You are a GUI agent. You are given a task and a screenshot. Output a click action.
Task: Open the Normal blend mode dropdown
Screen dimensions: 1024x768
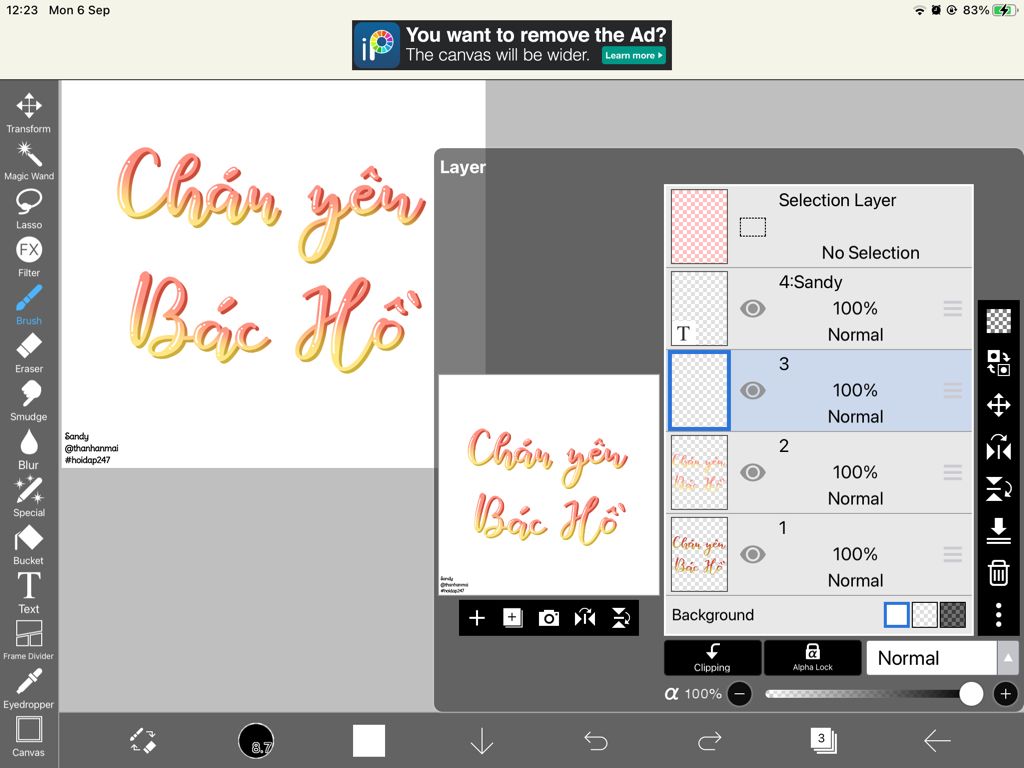(x=932, y=658)
